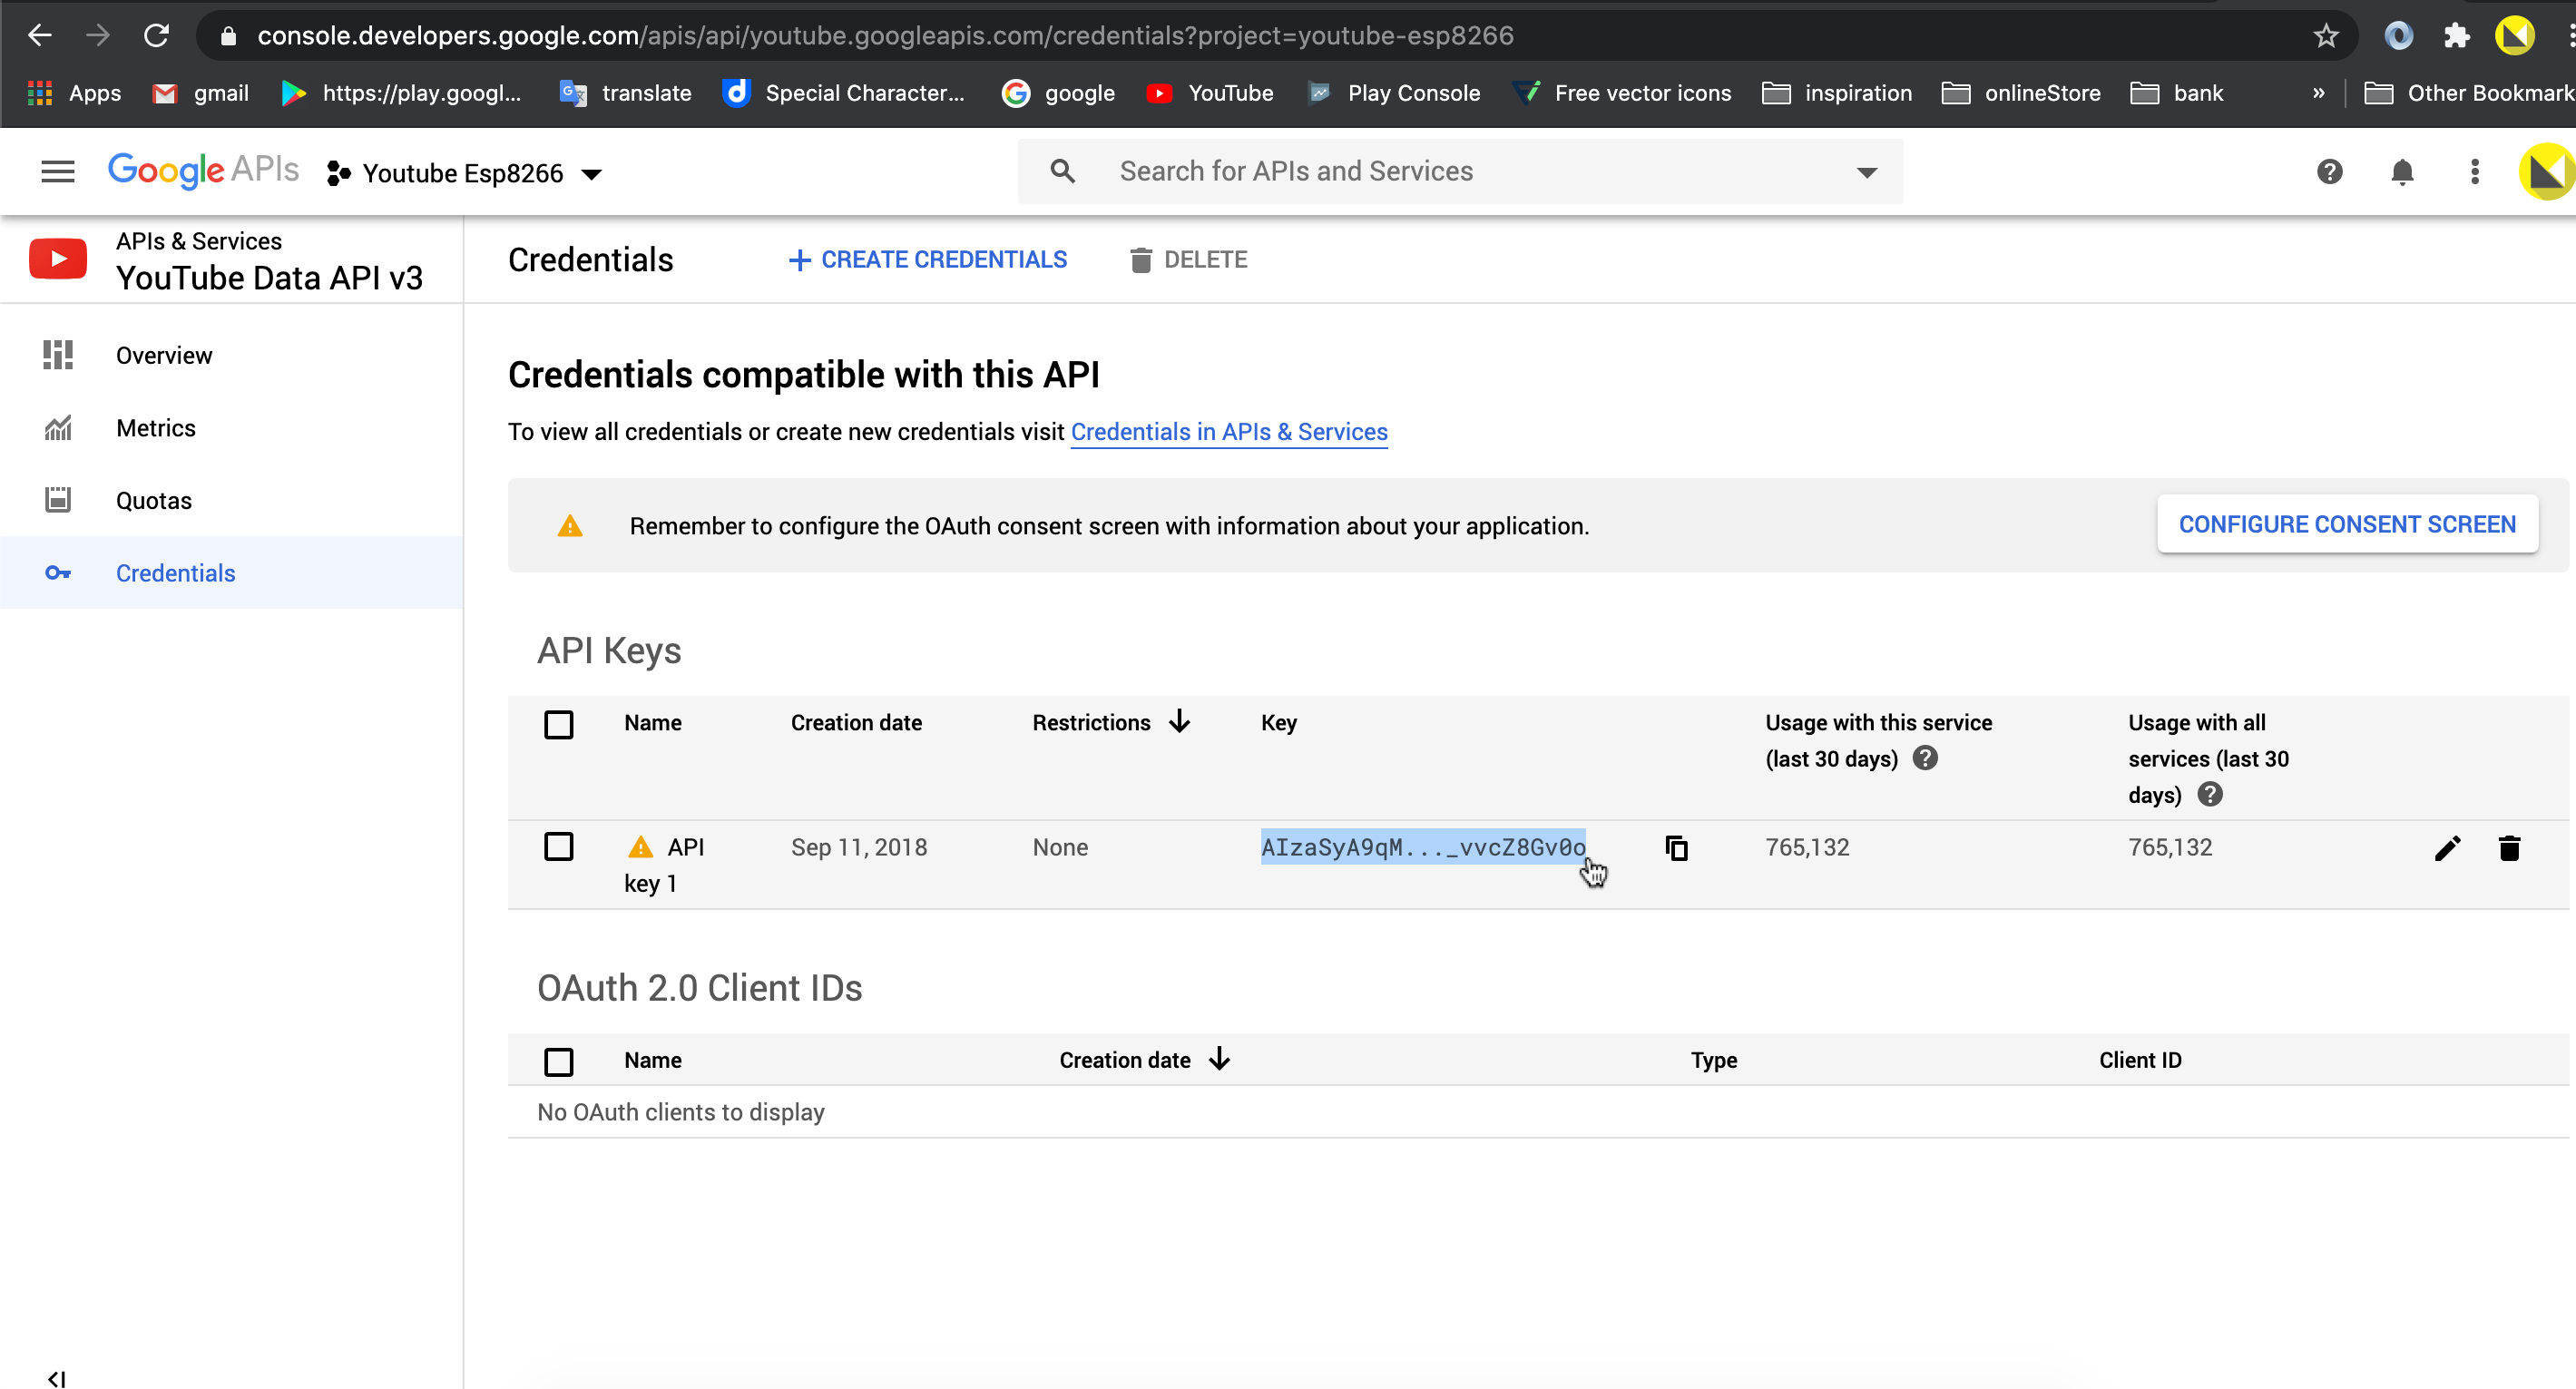The image size is (2576, 1389).
Task: Open the Metrics section
Action: point(231,428)
